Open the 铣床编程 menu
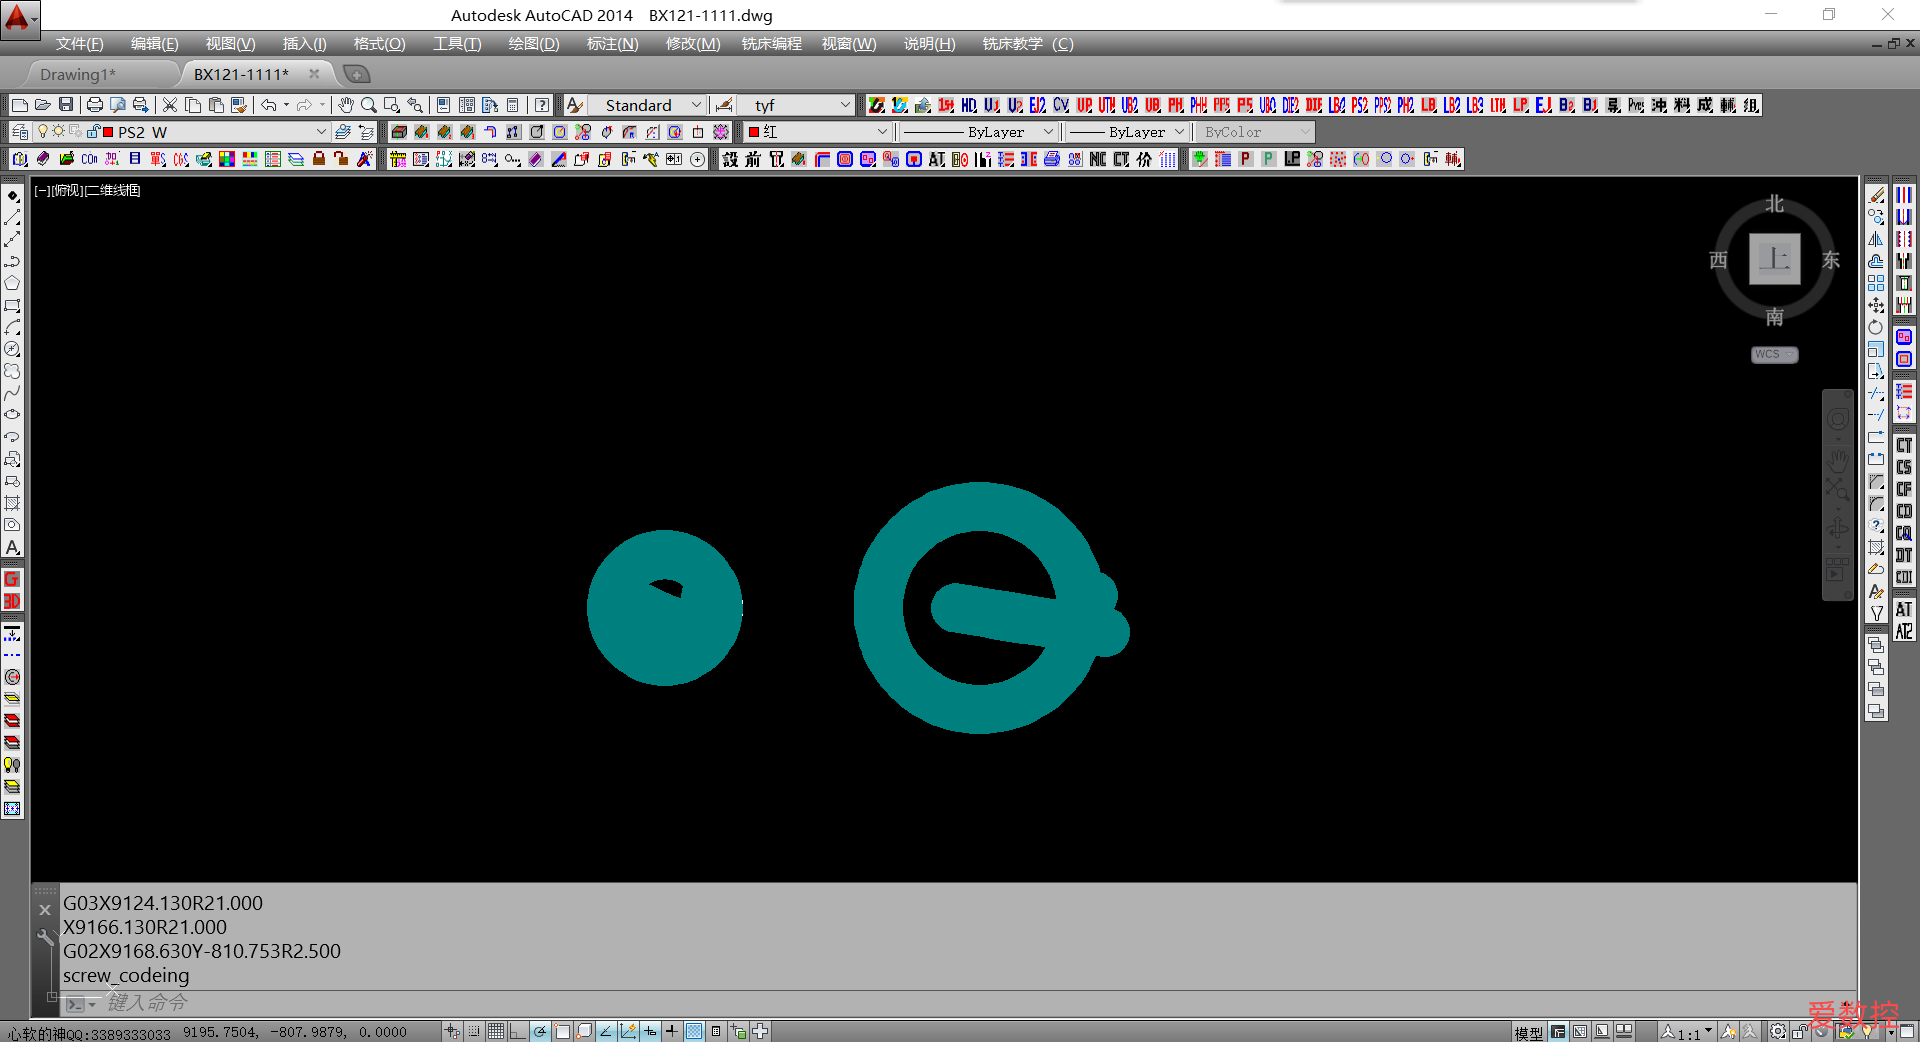The image size is (1920, 1042). click(772, 44)
